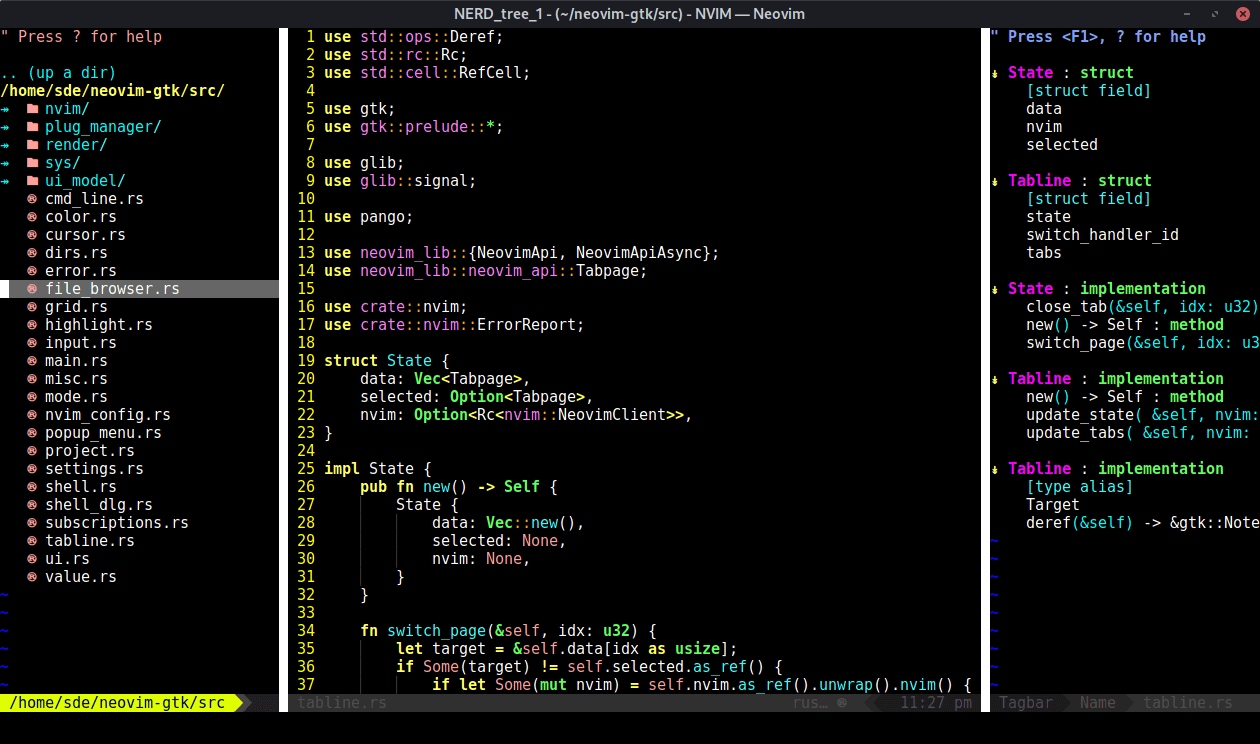Open ui.rs from the file tree
This screenshot has height=744, width=1260.
coord(67,559)
